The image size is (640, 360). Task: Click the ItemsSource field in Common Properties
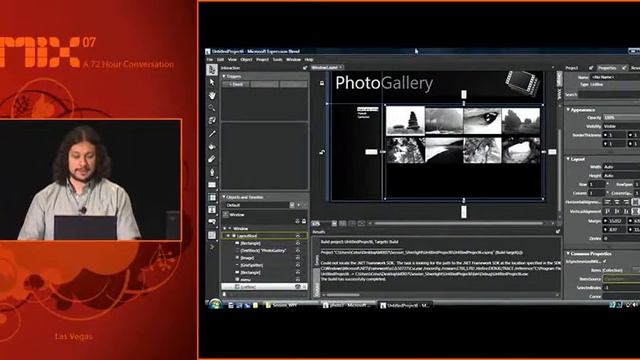point(621,279)
